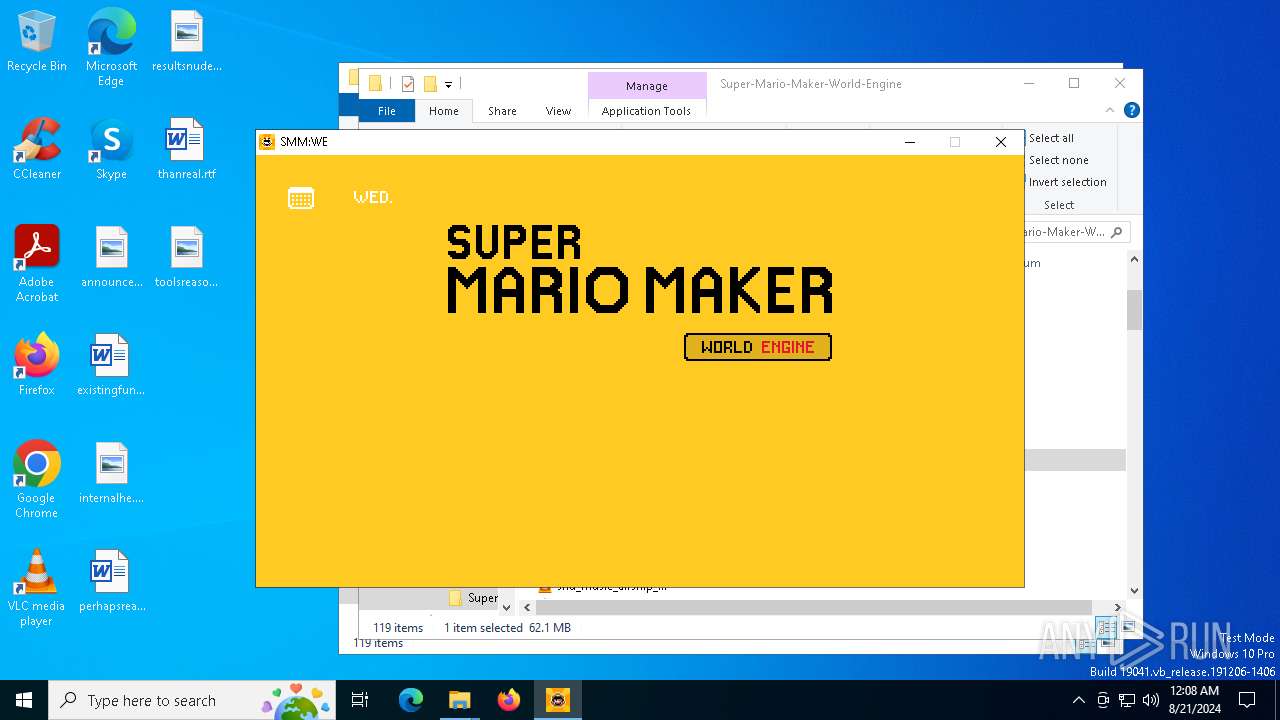This screenshot has width=1280, height=720.
Task: Open Microsoft Edge desktop shortcut
Action: [x=111, y=48]
